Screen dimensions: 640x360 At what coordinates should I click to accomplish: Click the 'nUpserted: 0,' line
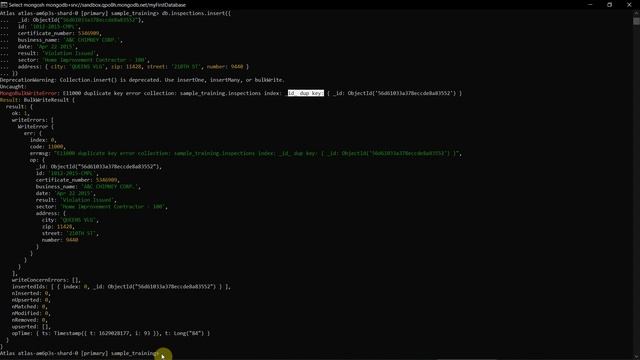(31, 300)
